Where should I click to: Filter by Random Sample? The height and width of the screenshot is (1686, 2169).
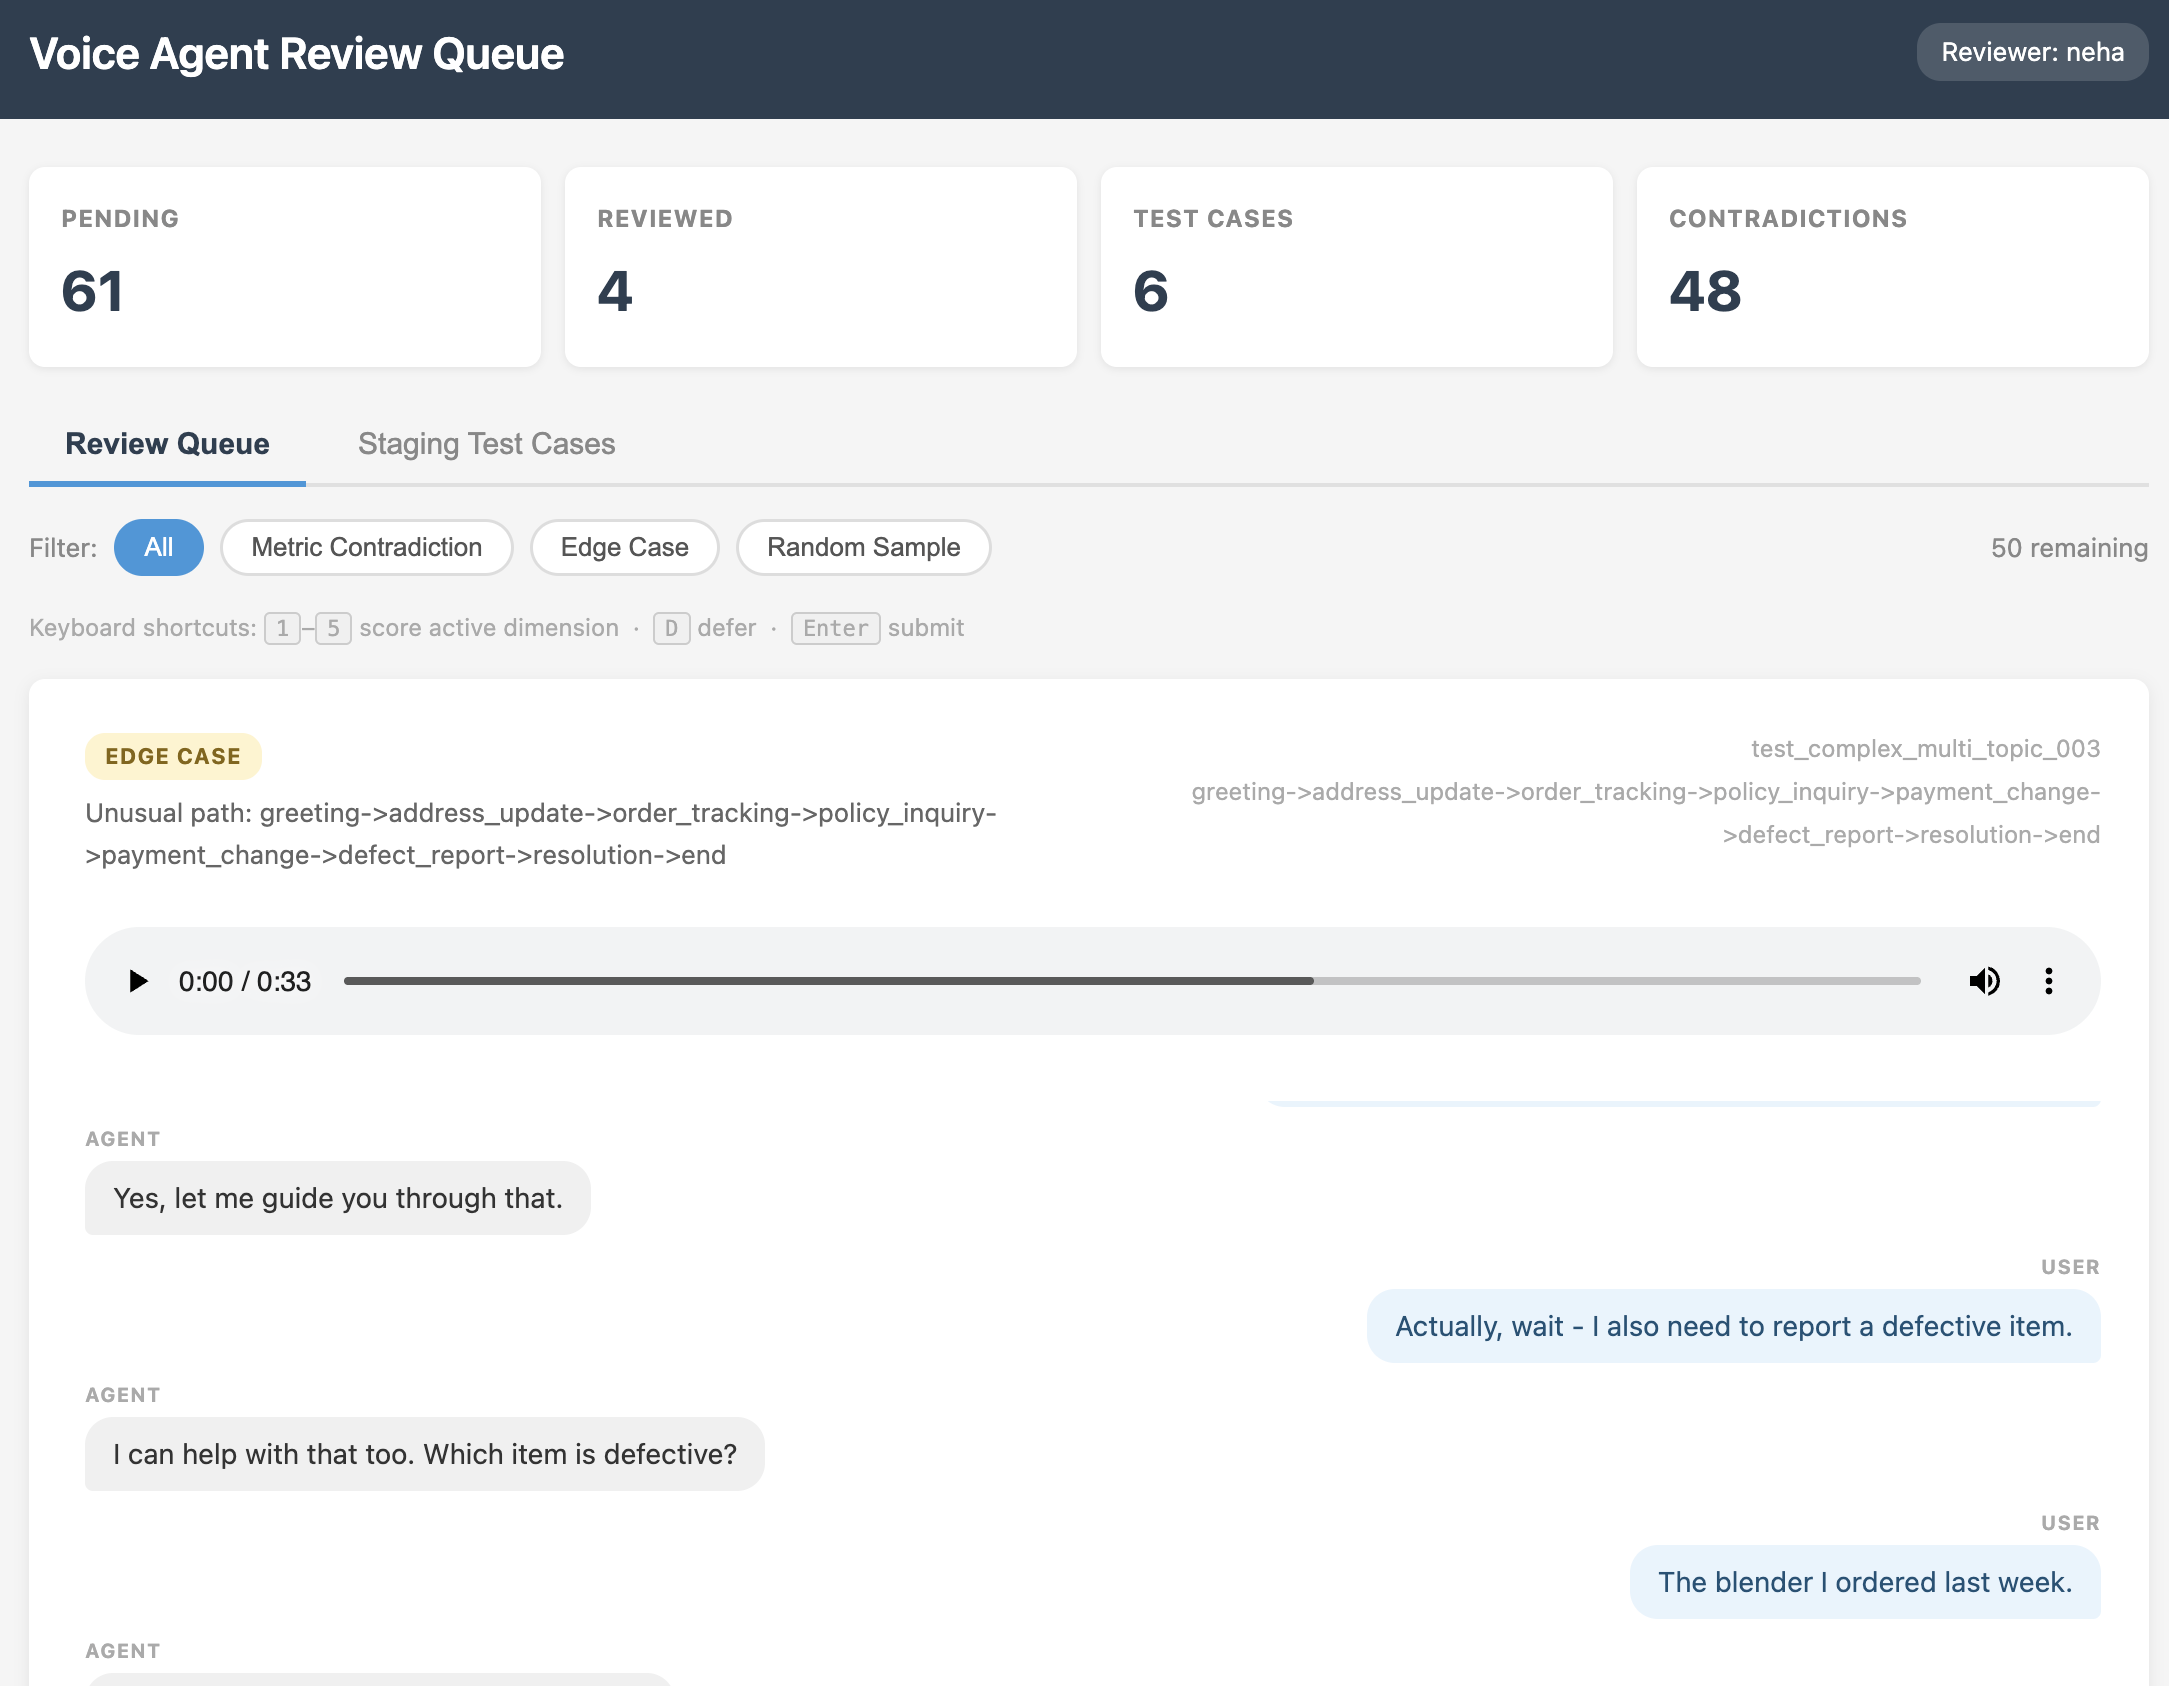(x=864, y=548)
